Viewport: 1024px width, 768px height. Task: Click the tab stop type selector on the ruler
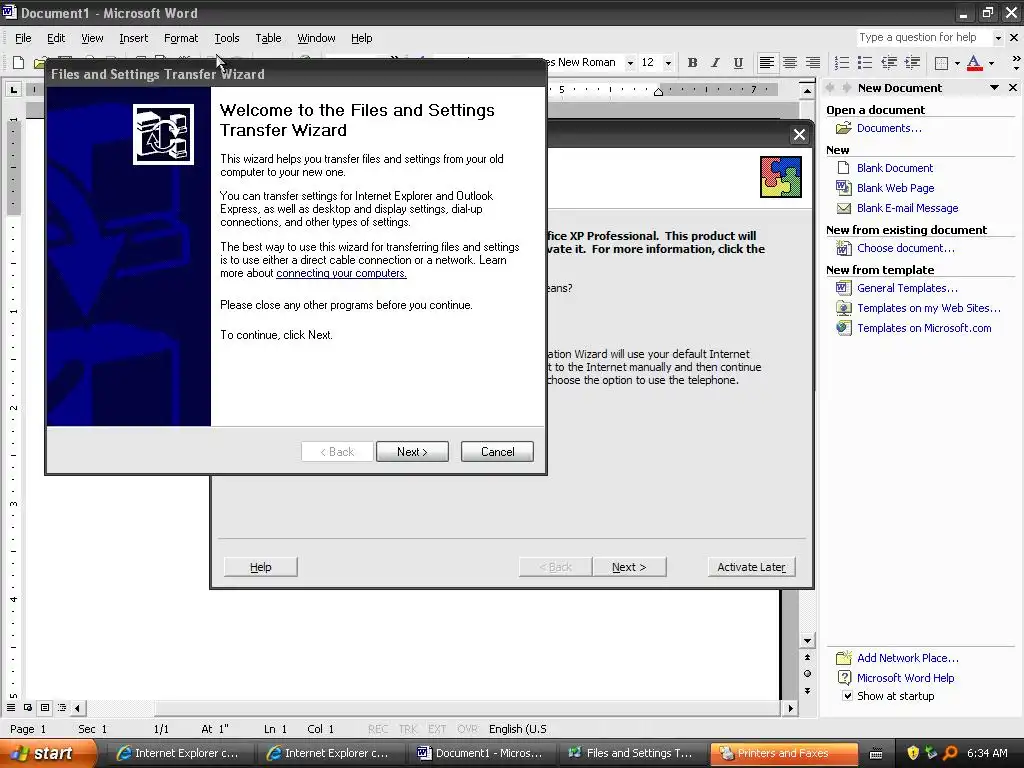(14, 89)
